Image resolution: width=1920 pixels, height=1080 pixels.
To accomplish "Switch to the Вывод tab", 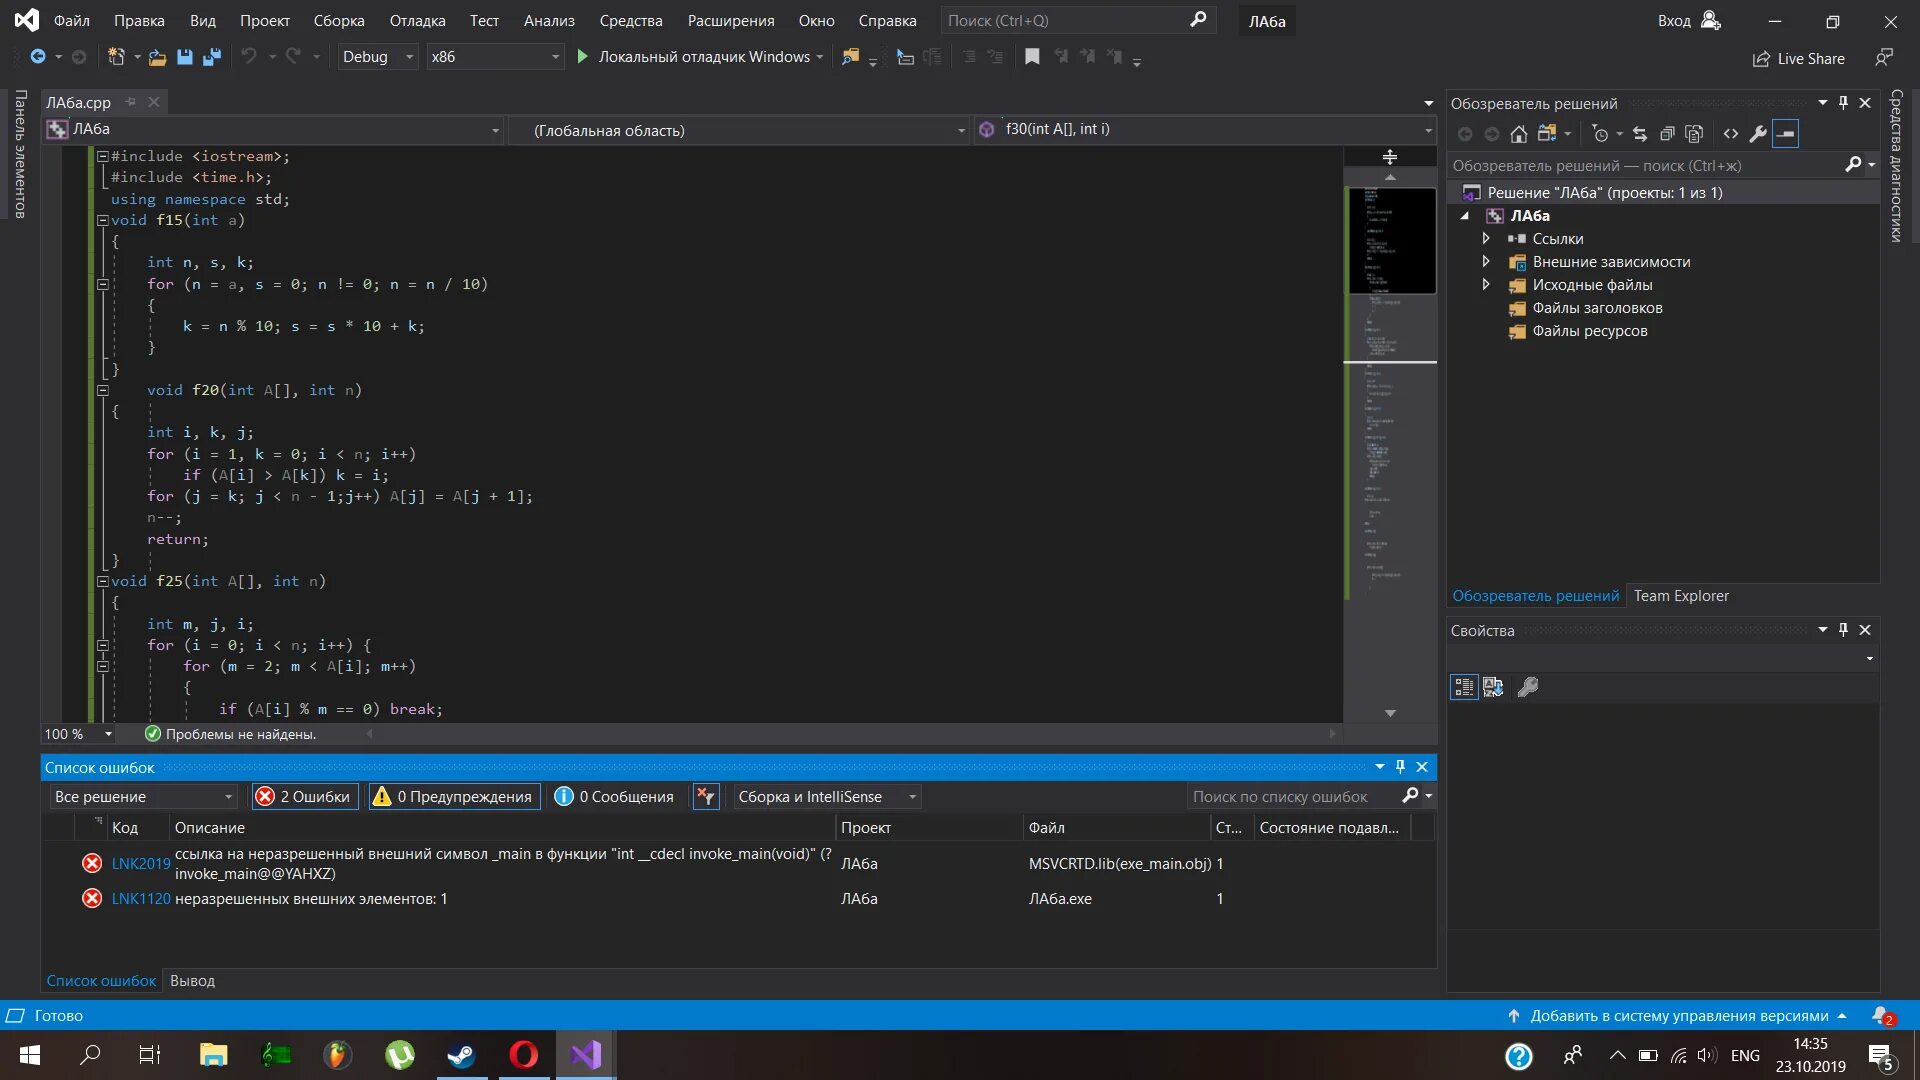I will click(x=192, y=981).
